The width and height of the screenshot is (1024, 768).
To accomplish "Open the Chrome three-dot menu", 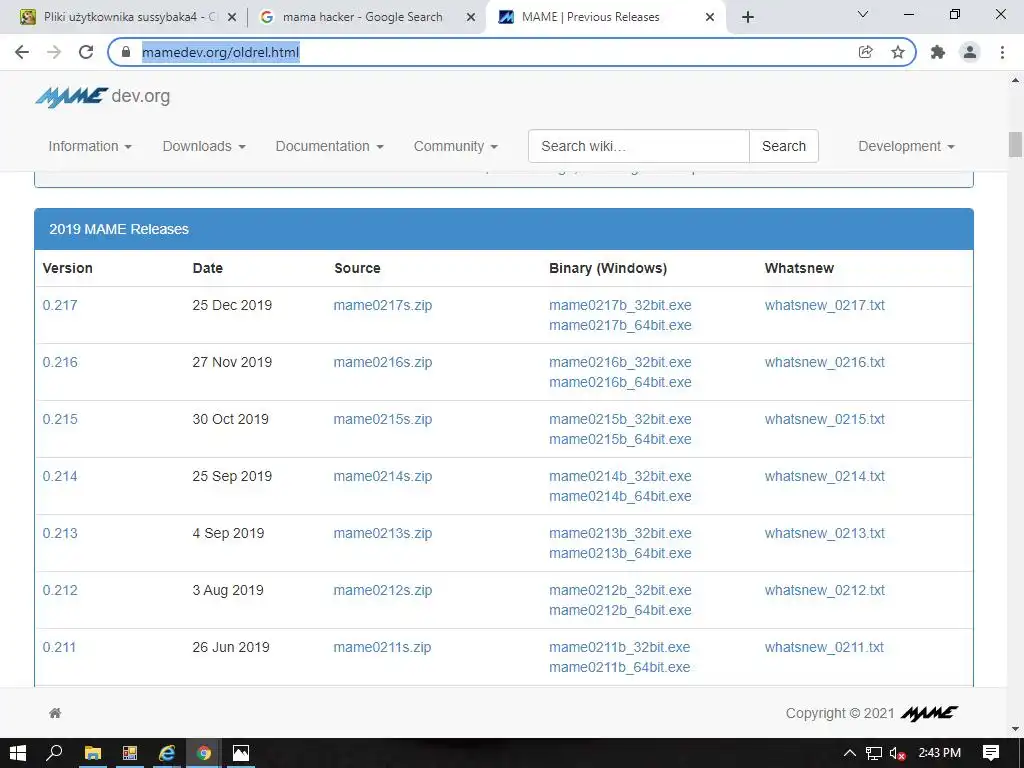I will click(1002, 52).
